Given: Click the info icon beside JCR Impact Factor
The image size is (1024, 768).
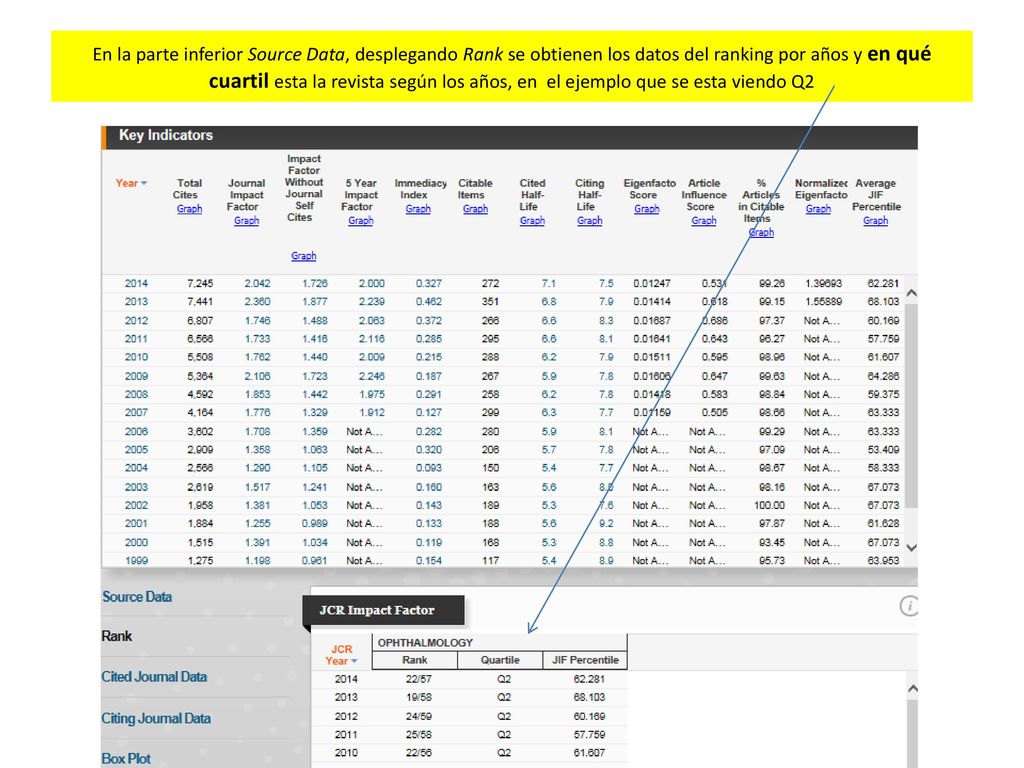Looking at the screenshot, I should pyautogui.click(x=908, y=605).
